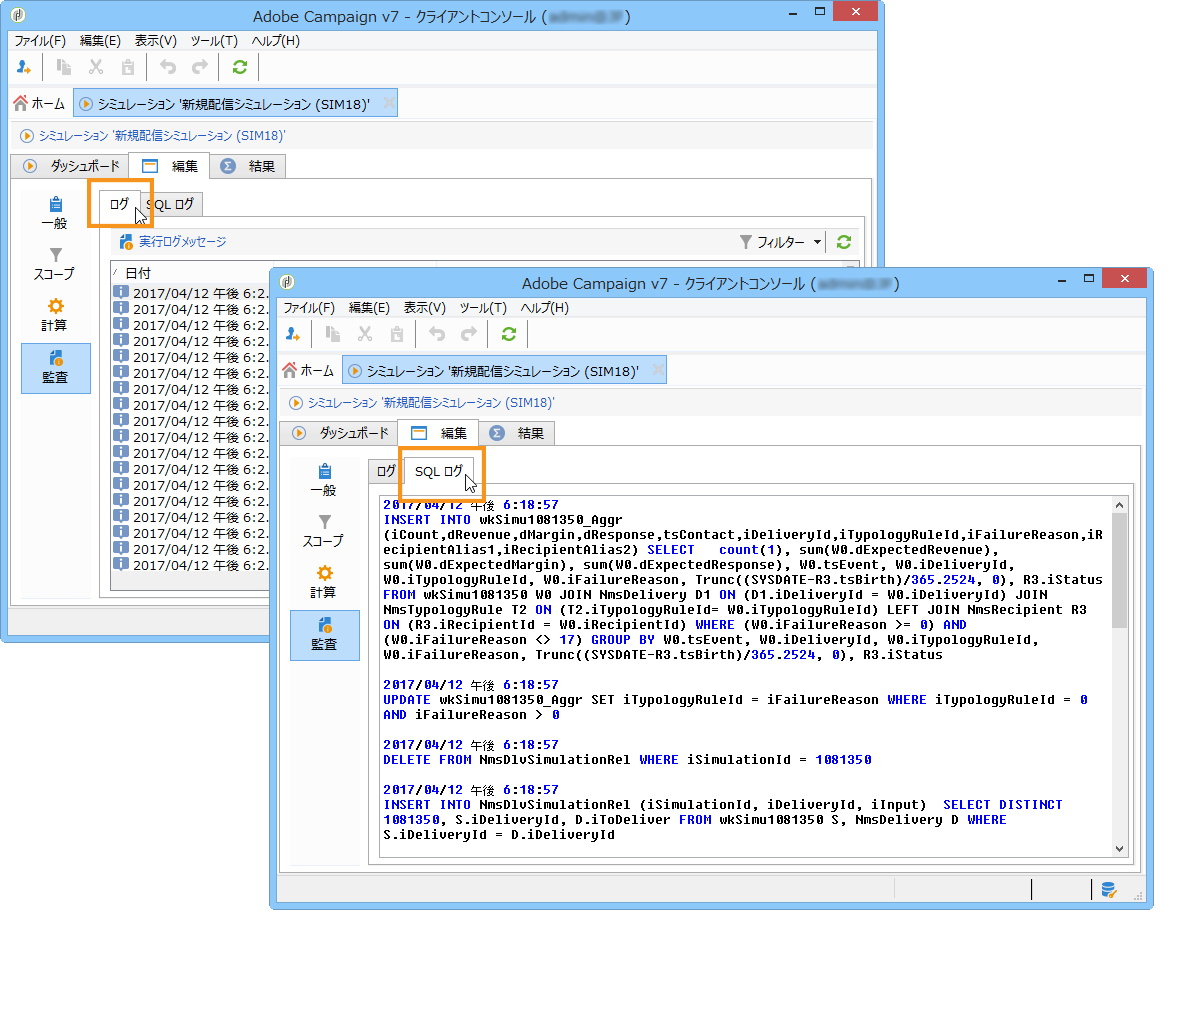Click the green refresh icon next to フィルター
This screenshot has width=1186, height=1024.
tap(844, 242)
